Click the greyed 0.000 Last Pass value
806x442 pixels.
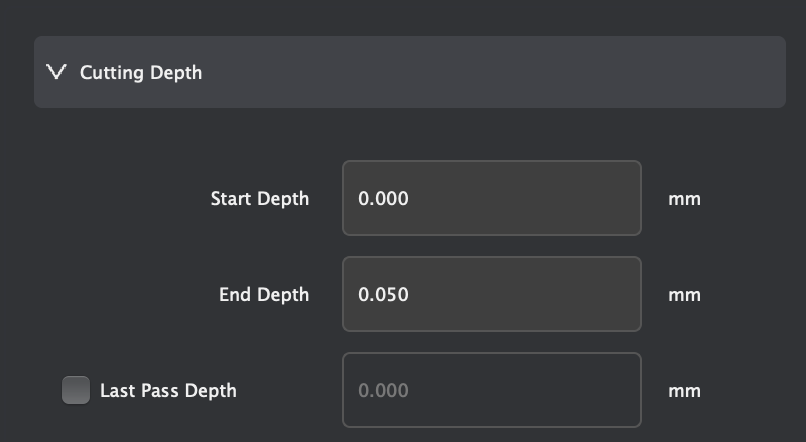(x=383, y=390)
